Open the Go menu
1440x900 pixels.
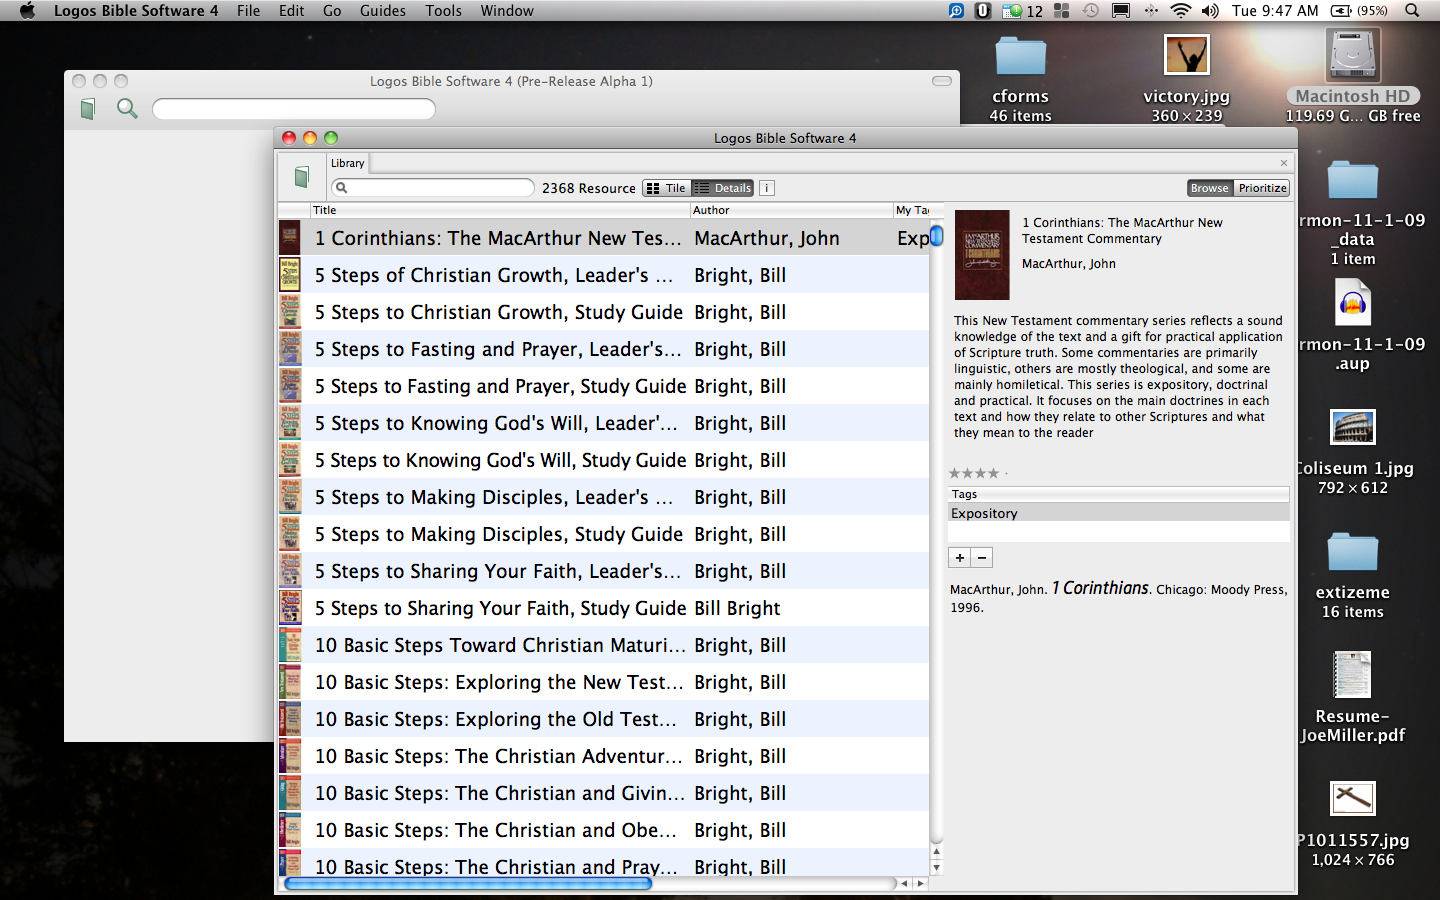click(x=332, y=11)
